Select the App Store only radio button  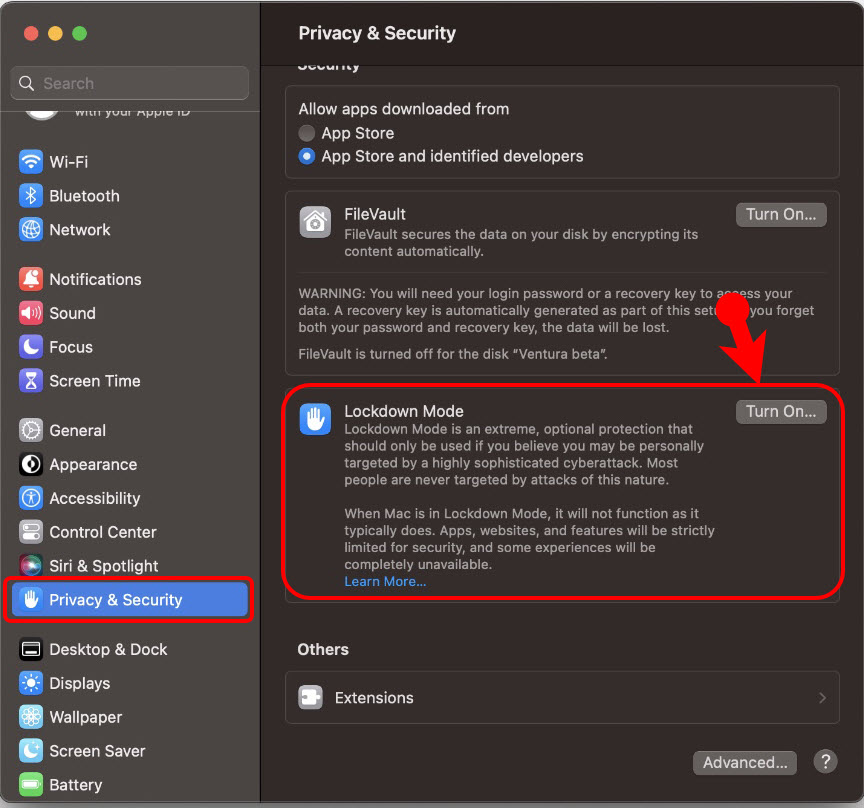click(307, 132)
